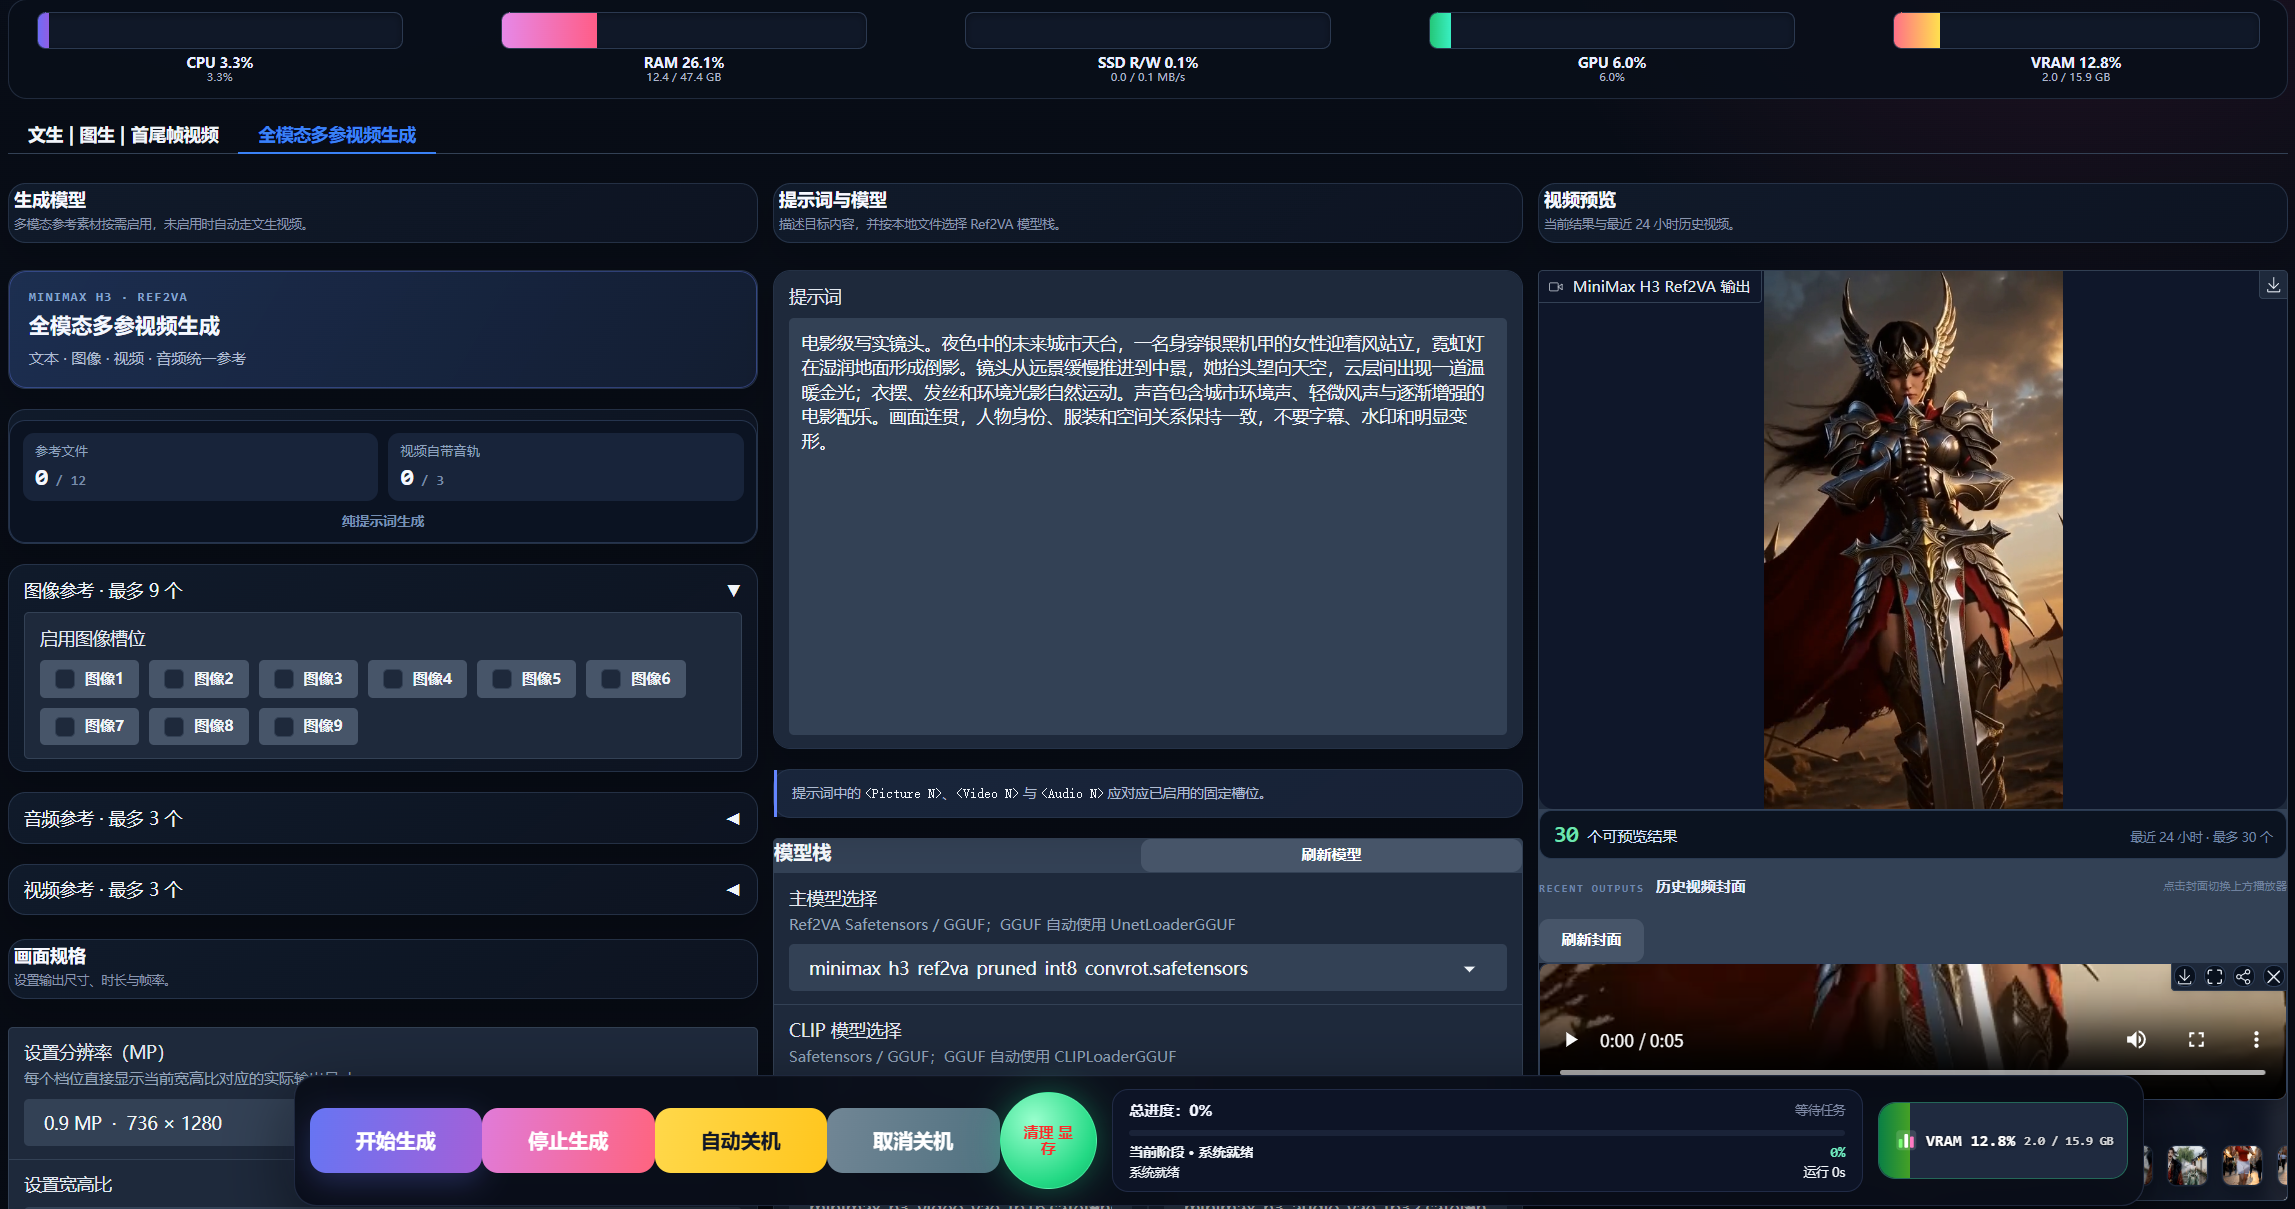
Task: Turn on the 图像6 slot
Action: click(x=611, y=679)
